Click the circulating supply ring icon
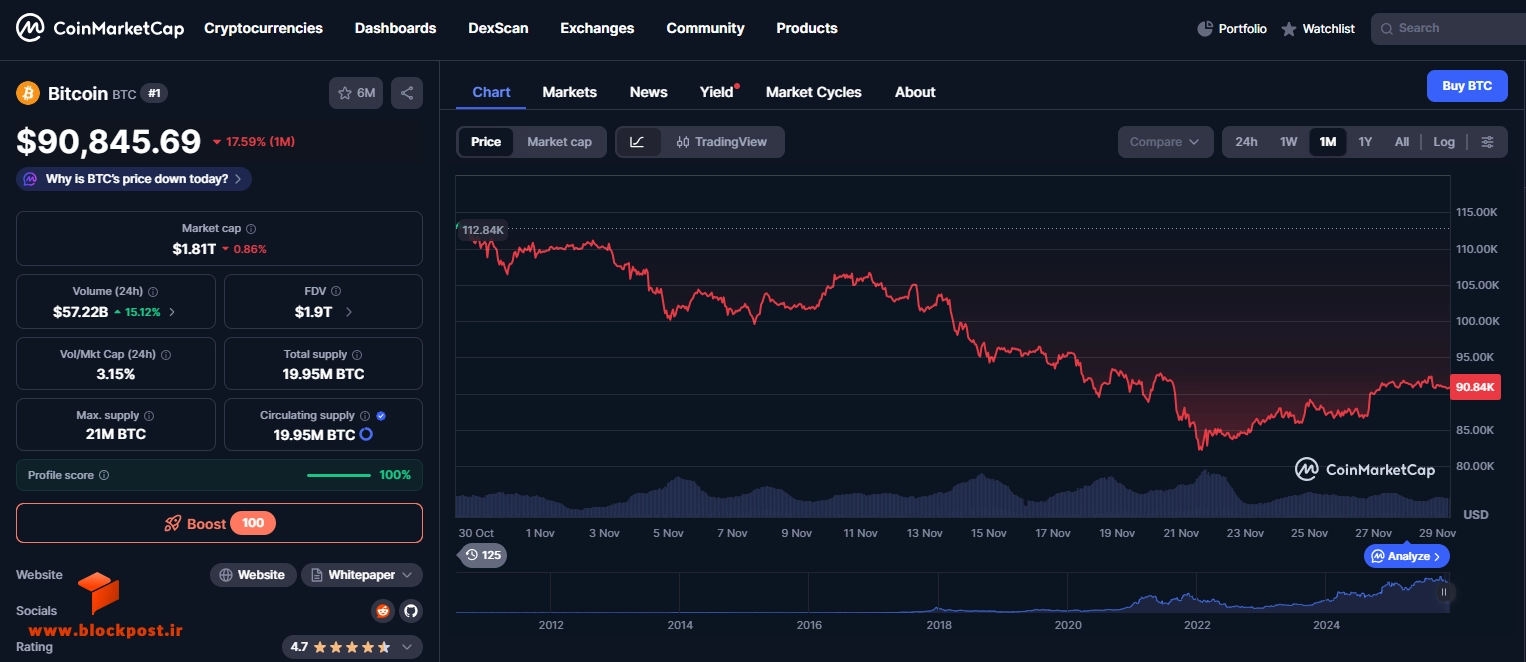 pos(366,434)
